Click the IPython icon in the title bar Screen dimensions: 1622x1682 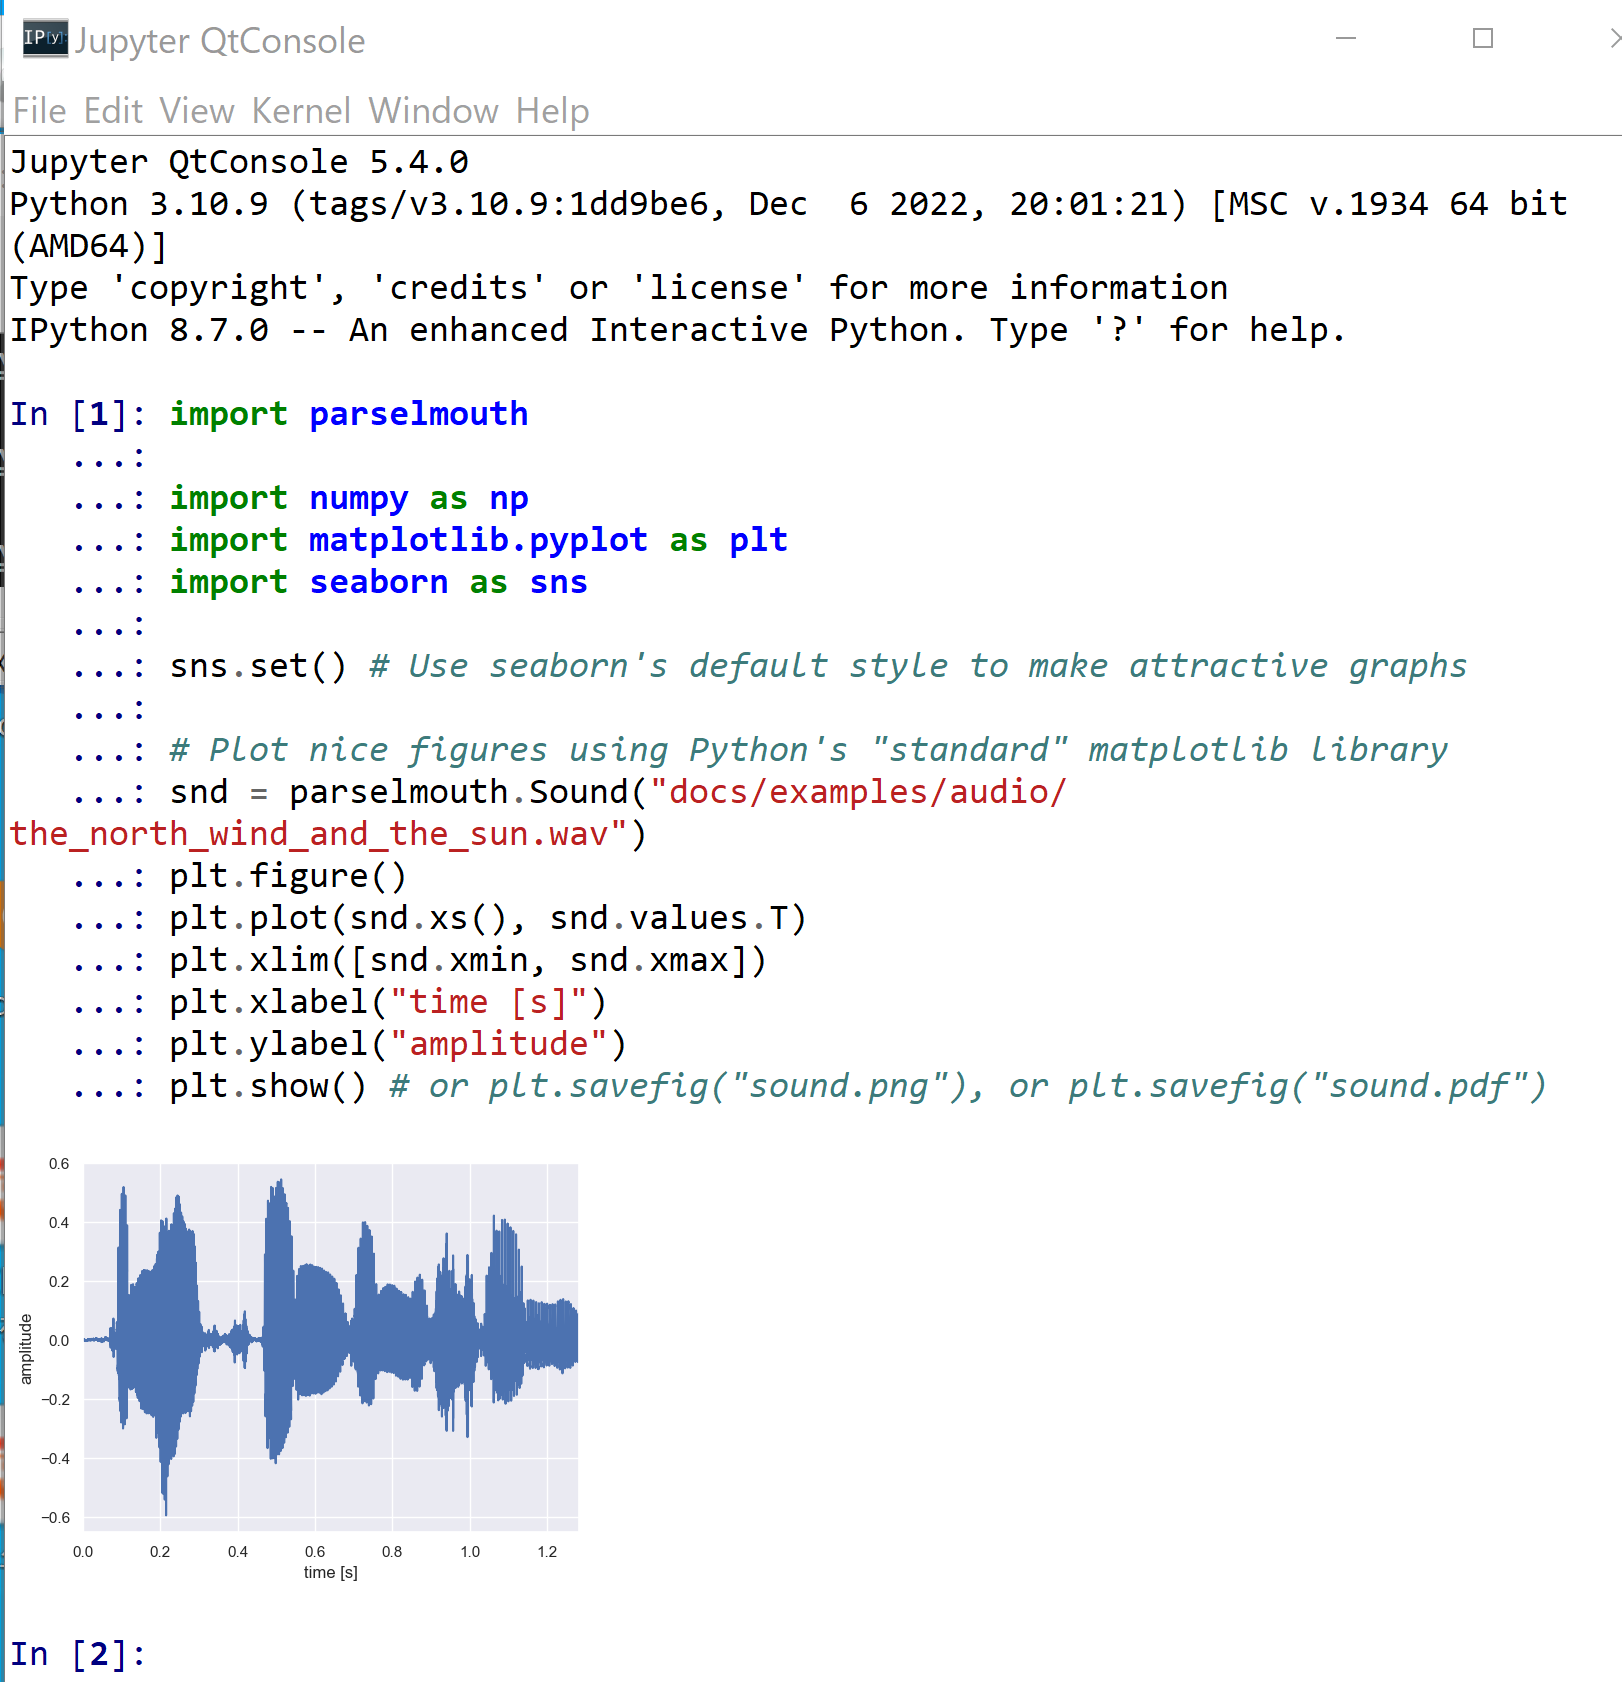click(x=45, y=39)
